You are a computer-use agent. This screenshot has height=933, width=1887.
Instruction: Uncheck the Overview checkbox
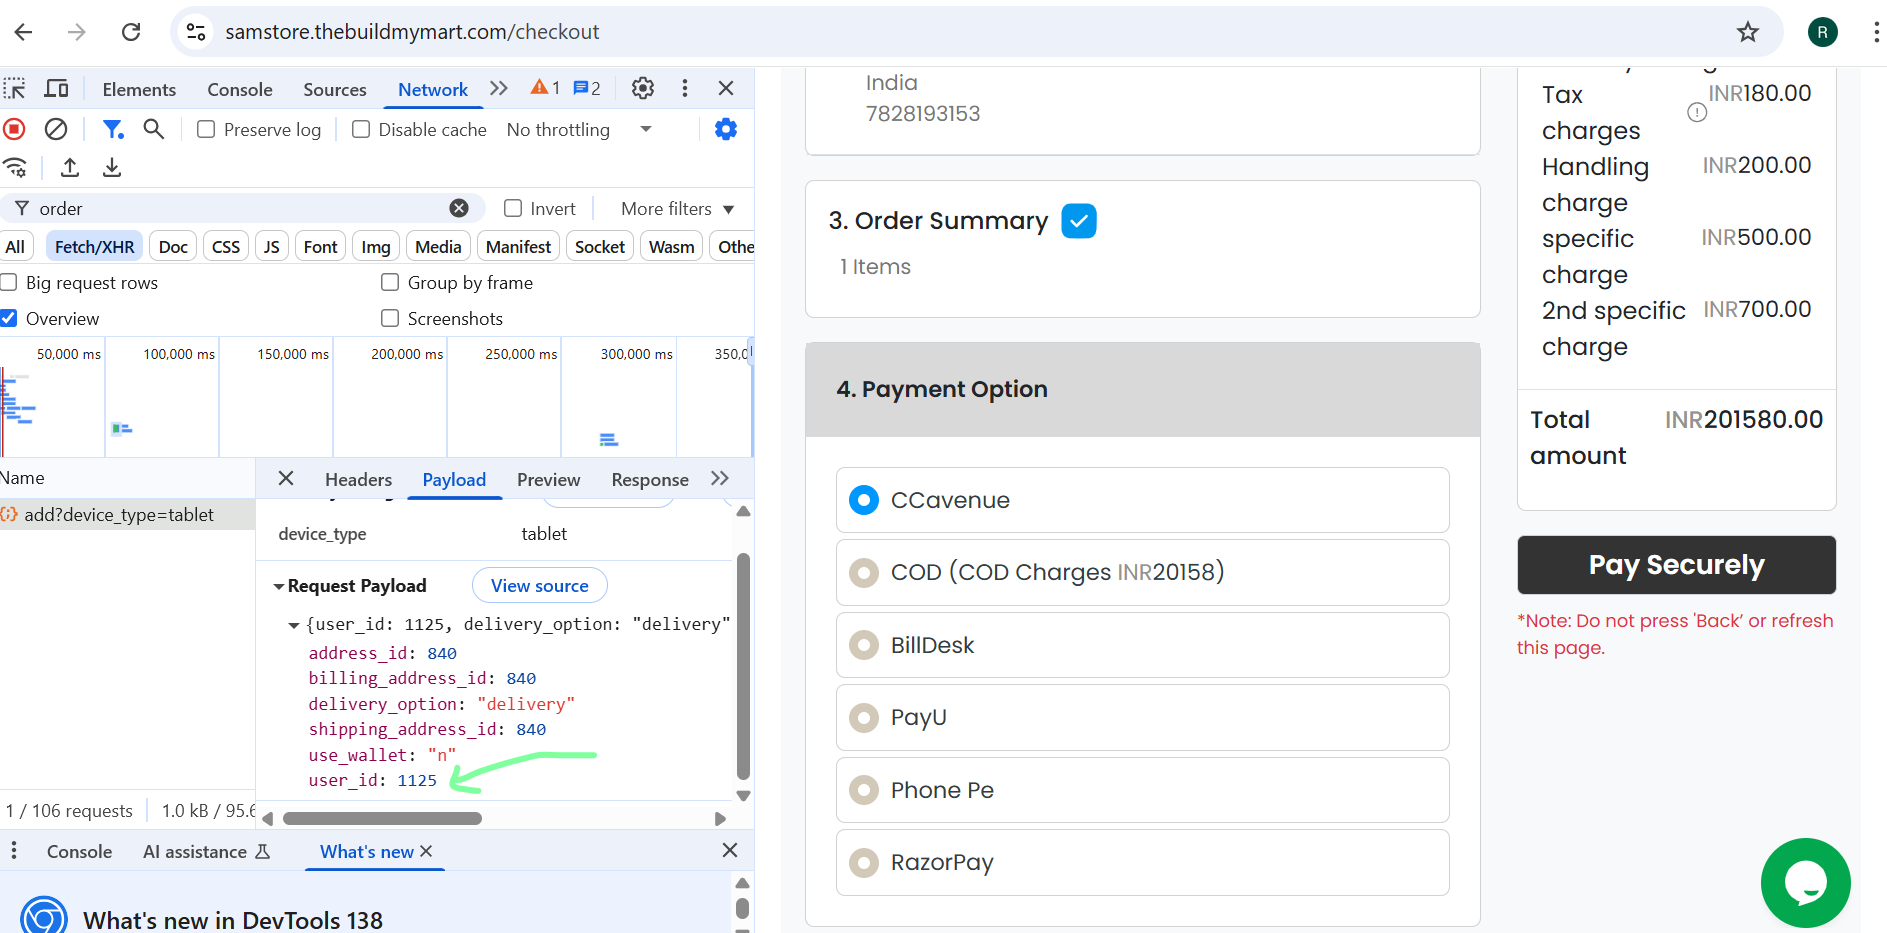pyautogui.click(x=9, y=318)
